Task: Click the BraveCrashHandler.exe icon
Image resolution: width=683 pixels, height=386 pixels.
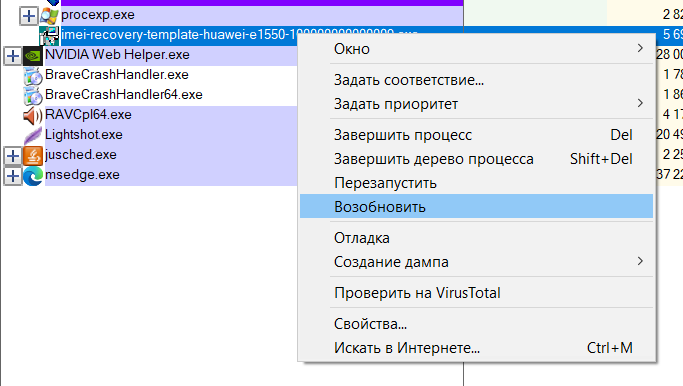Action: tap(33, 76)
